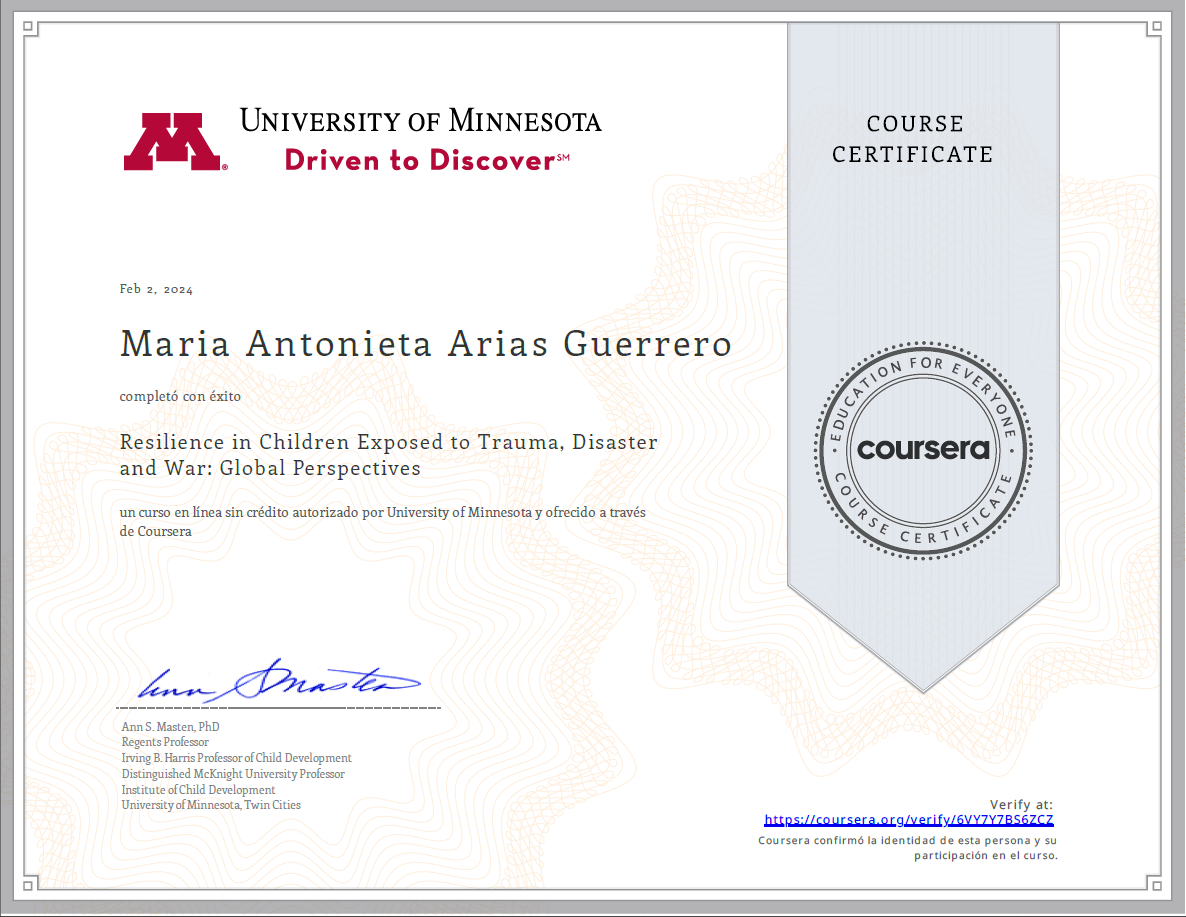Click 'Distinguished McKnight University Professor' line

[233, 774]
